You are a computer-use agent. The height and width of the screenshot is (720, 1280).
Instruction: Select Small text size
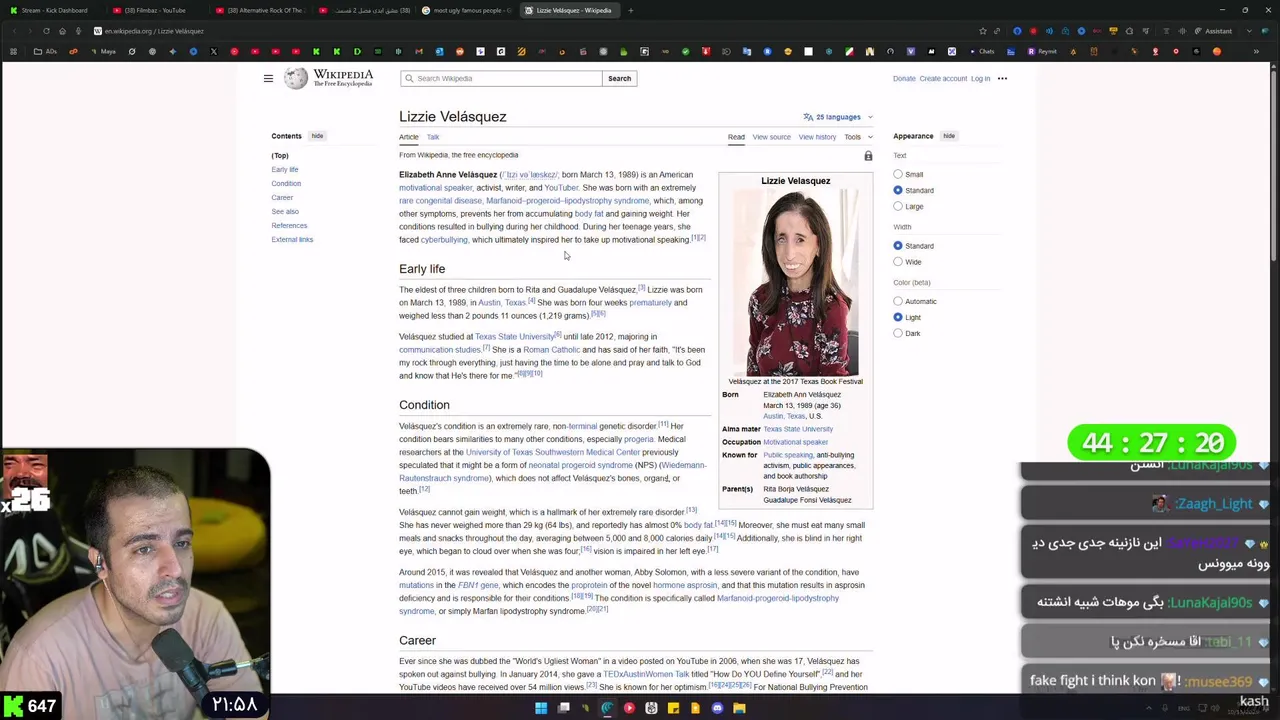(898, 174)
